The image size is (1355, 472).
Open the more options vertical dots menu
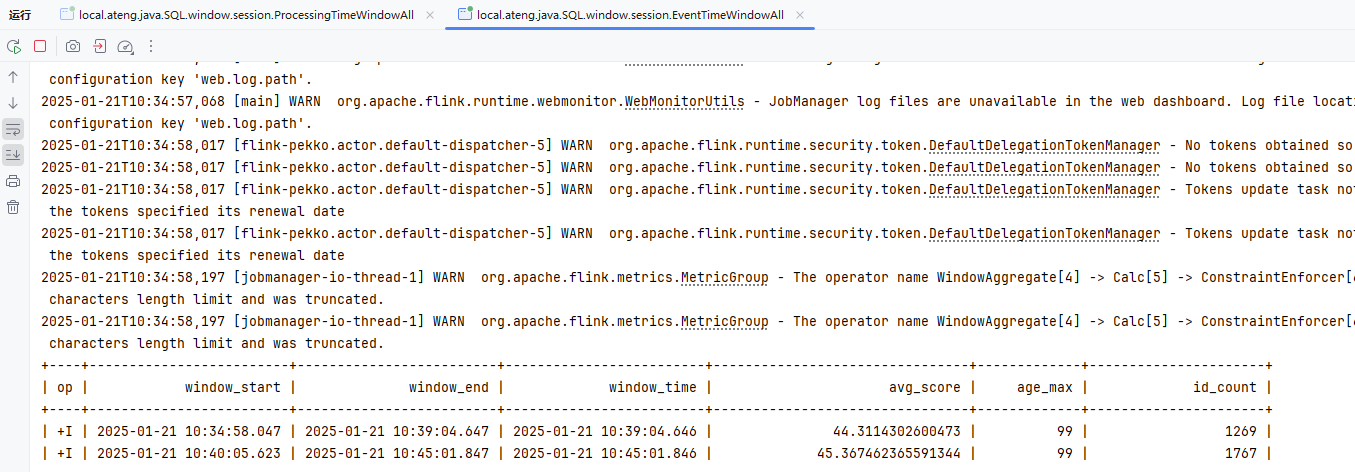click(151, 46)
